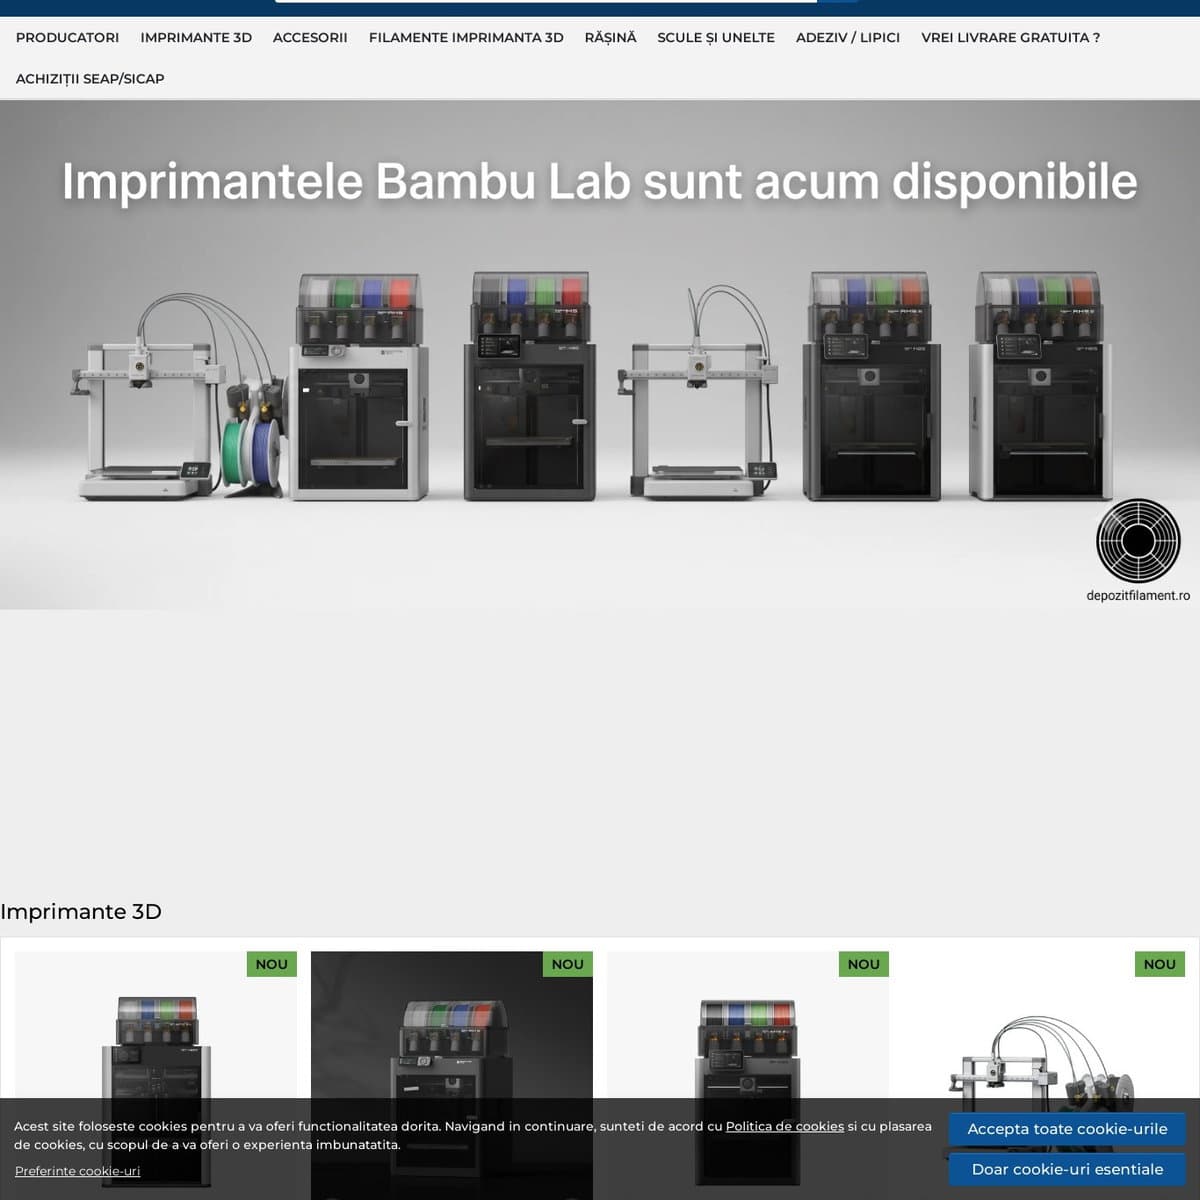Open VREI LIVRARE GRATUITA ? page
This screenshot has height=1200, width=1200.
click(1010, 37)
